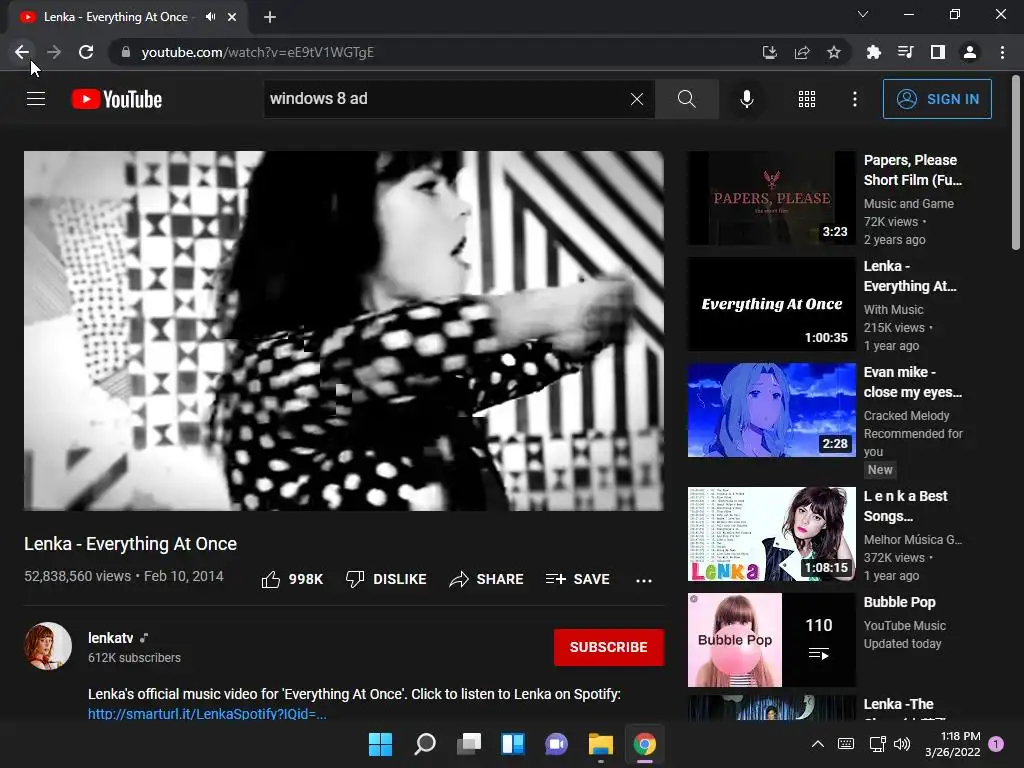1024x768 pixels.
Task: Click the browser forward arrow
Action: coord(54,52)
